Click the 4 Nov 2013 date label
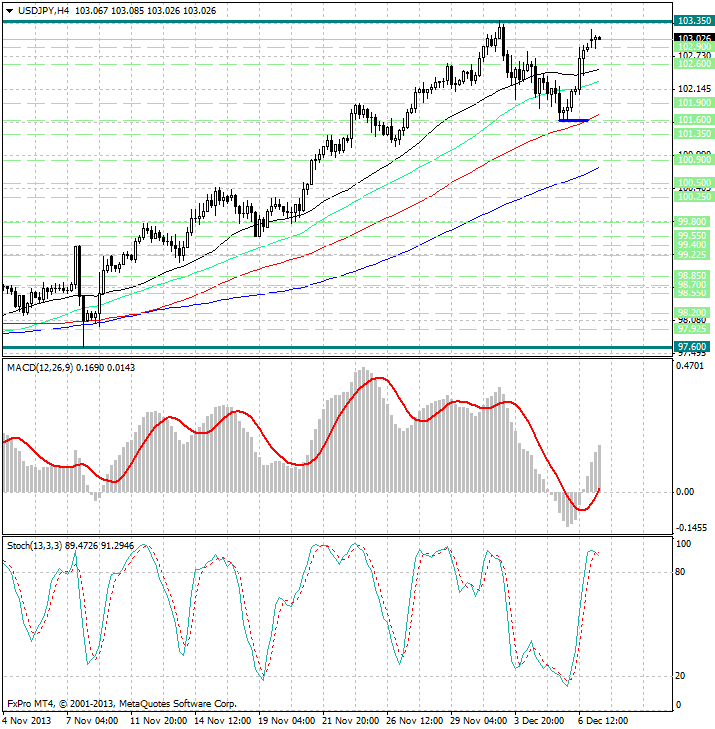The image size is (715, 729). (26, 721)
